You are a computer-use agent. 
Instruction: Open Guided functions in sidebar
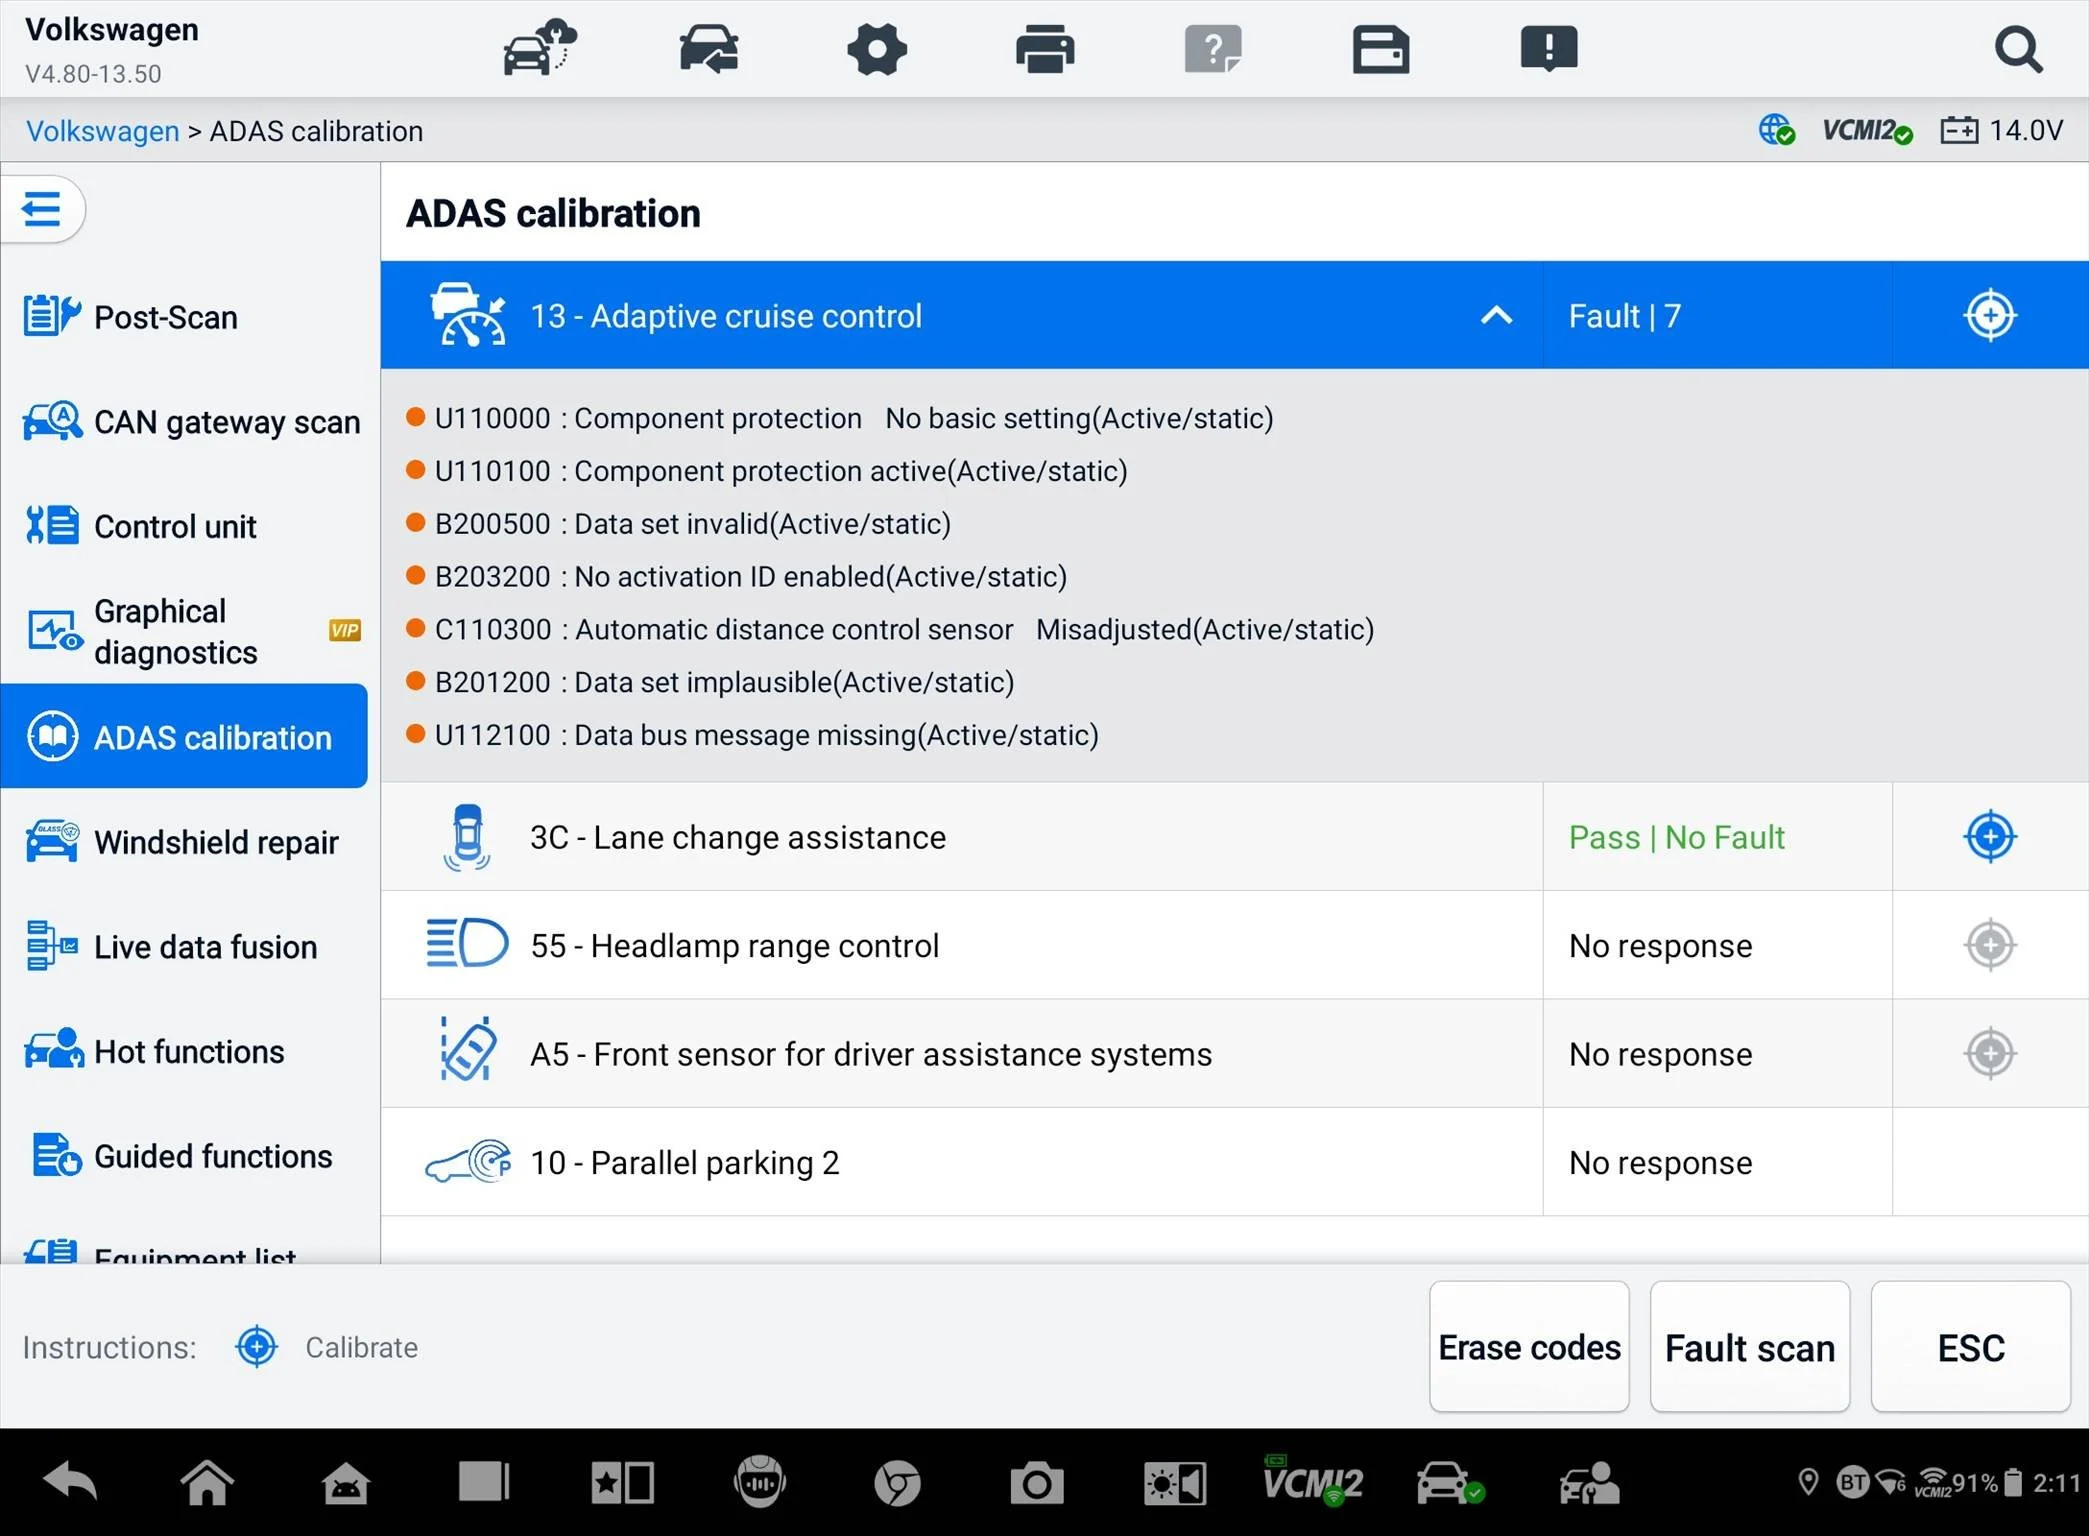(x=184, y=1156)
